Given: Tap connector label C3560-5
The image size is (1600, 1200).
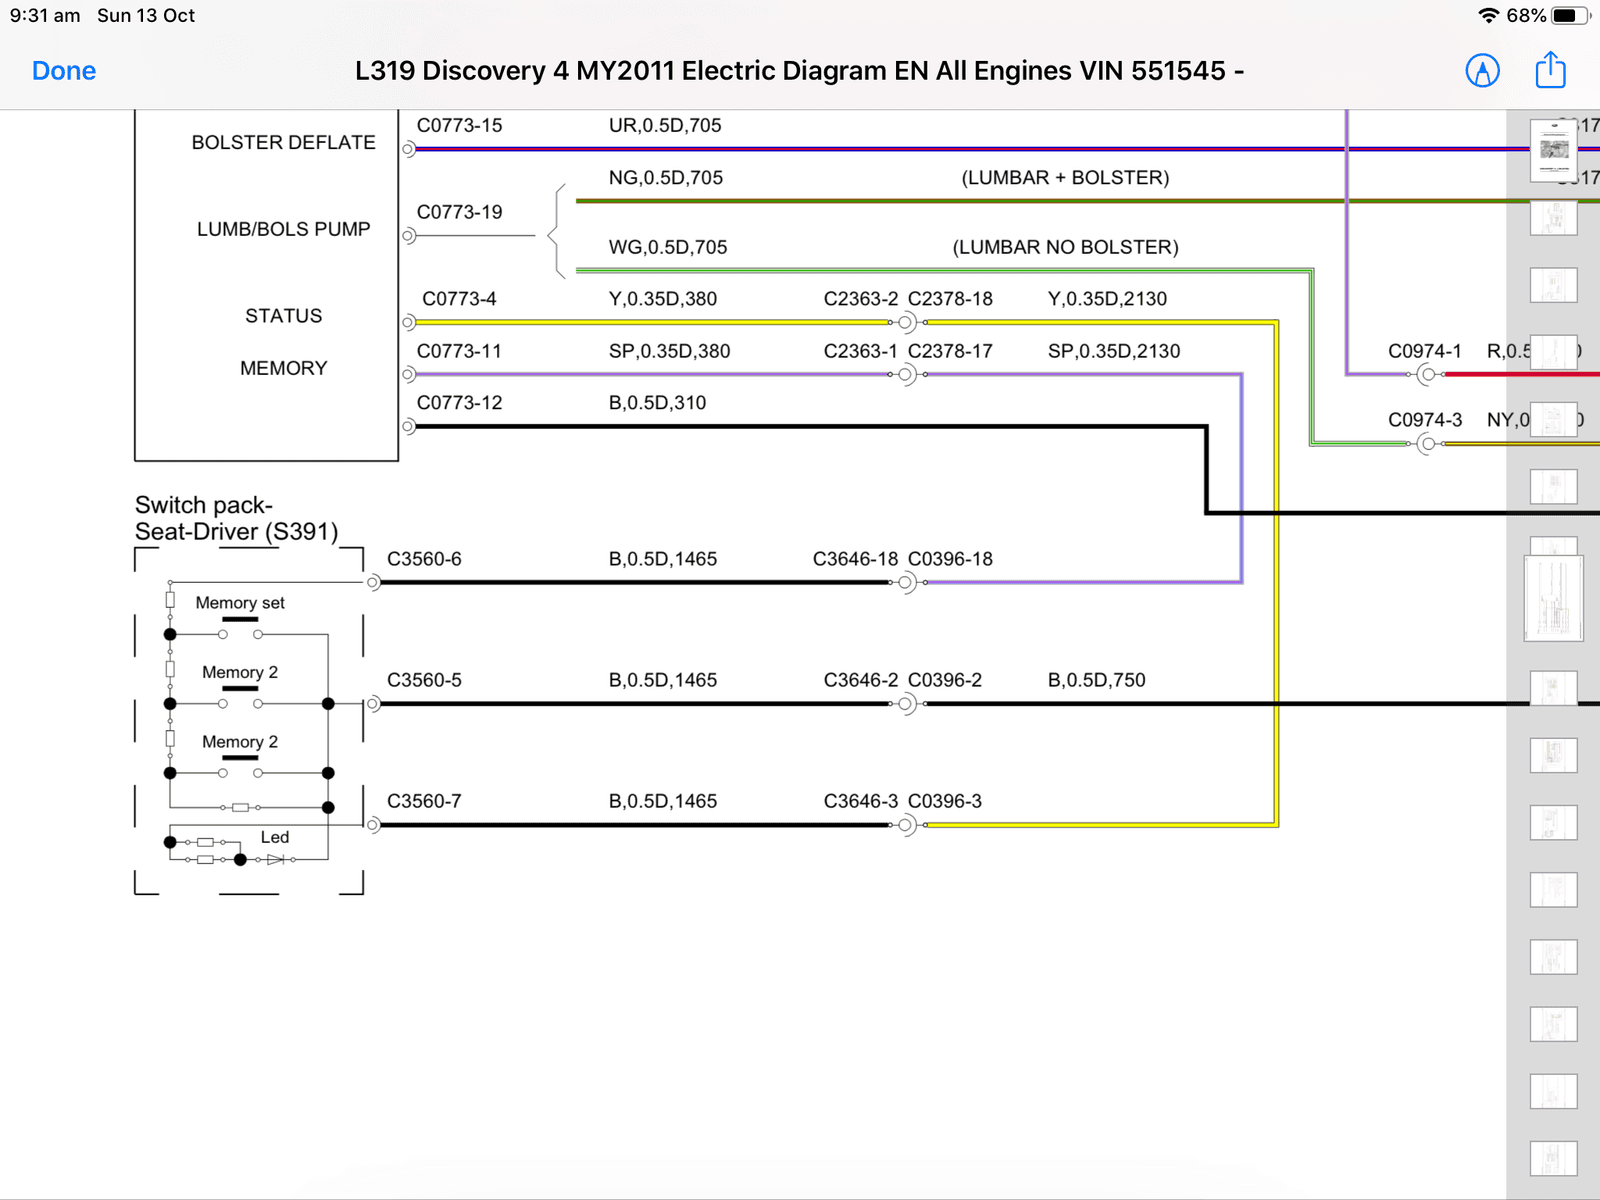Looking at the screenshot, I should point(424,680).
